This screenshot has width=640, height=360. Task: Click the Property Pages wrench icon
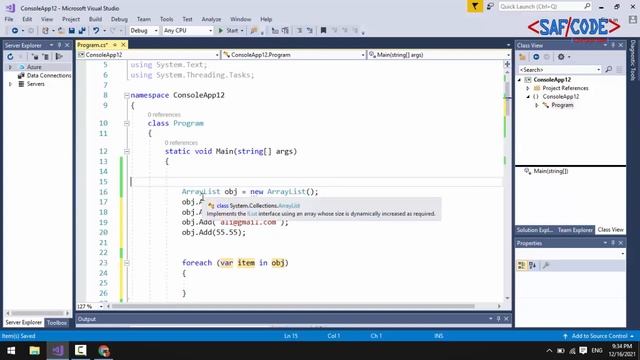tap(546, 266)
